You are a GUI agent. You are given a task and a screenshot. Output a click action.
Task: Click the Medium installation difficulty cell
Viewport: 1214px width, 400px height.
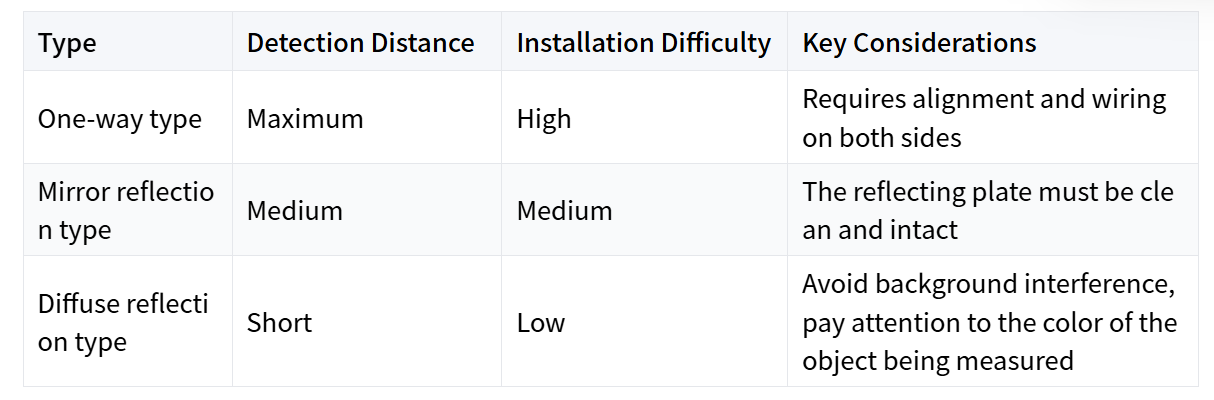point(564,211)
